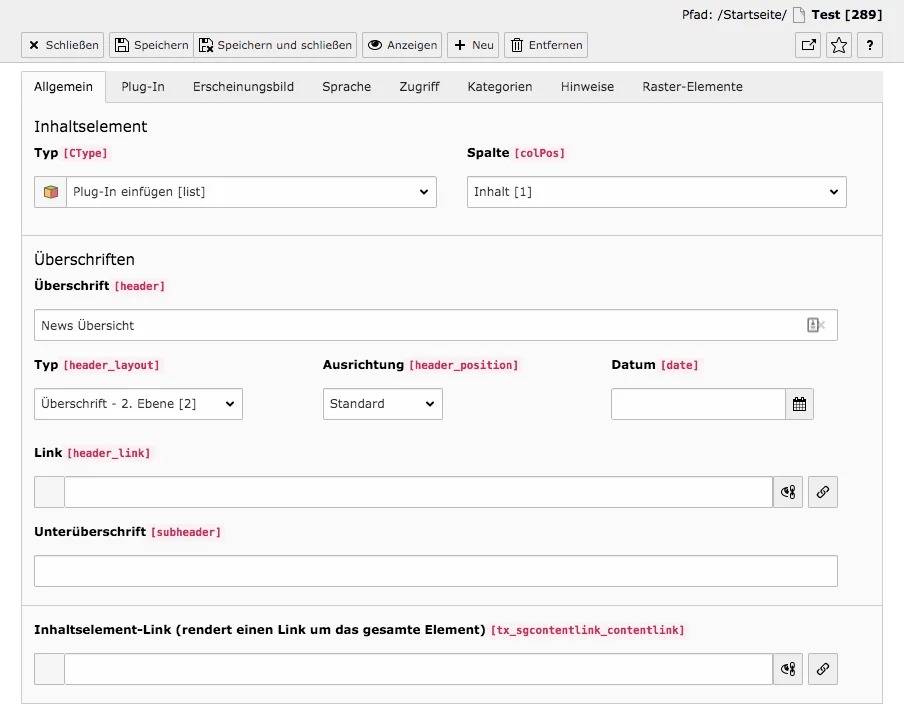
Task: Open the Spalte [colPos] dropdown
Action: point(657,191)
